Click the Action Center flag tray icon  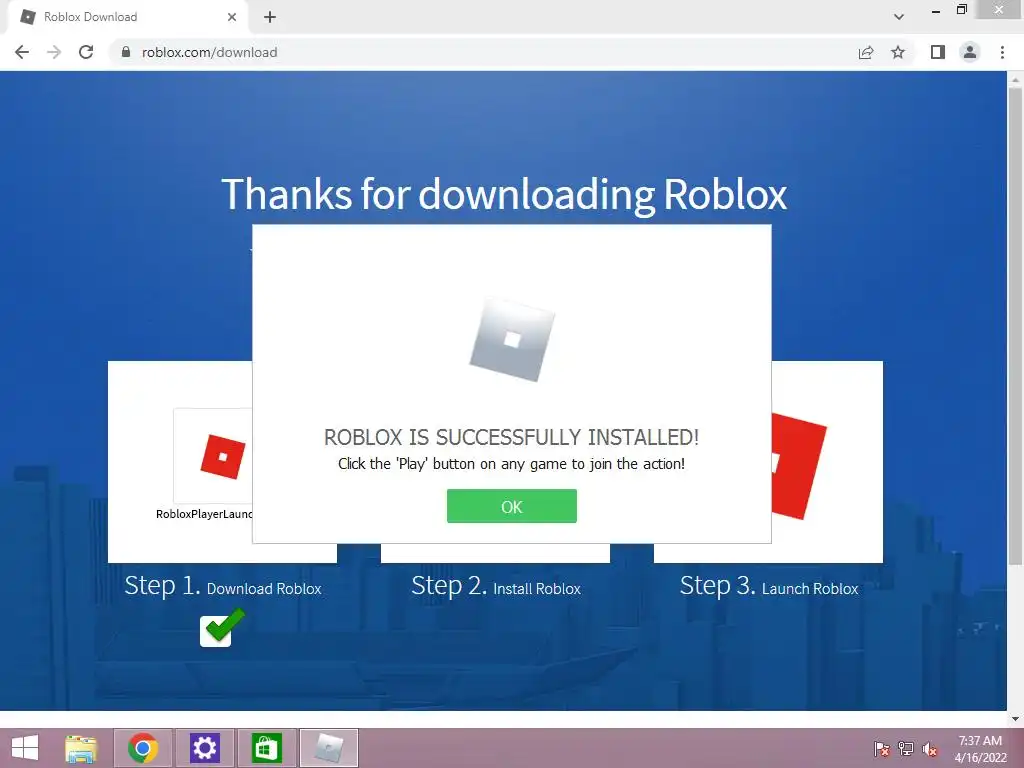pyautogui.click(x=882, y=748)
